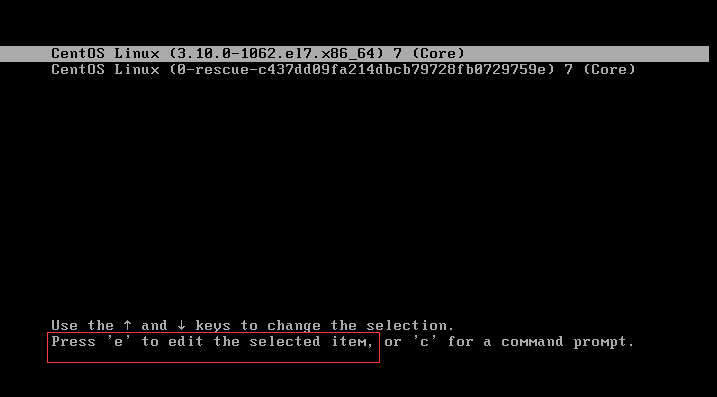Click the bottom edge of the red outline box
717x397 pixels.
tap(213, 362)
